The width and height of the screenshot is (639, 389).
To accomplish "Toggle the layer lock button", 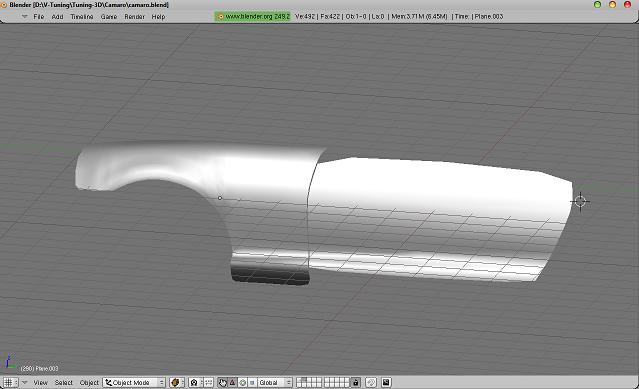I will point(355,382).
